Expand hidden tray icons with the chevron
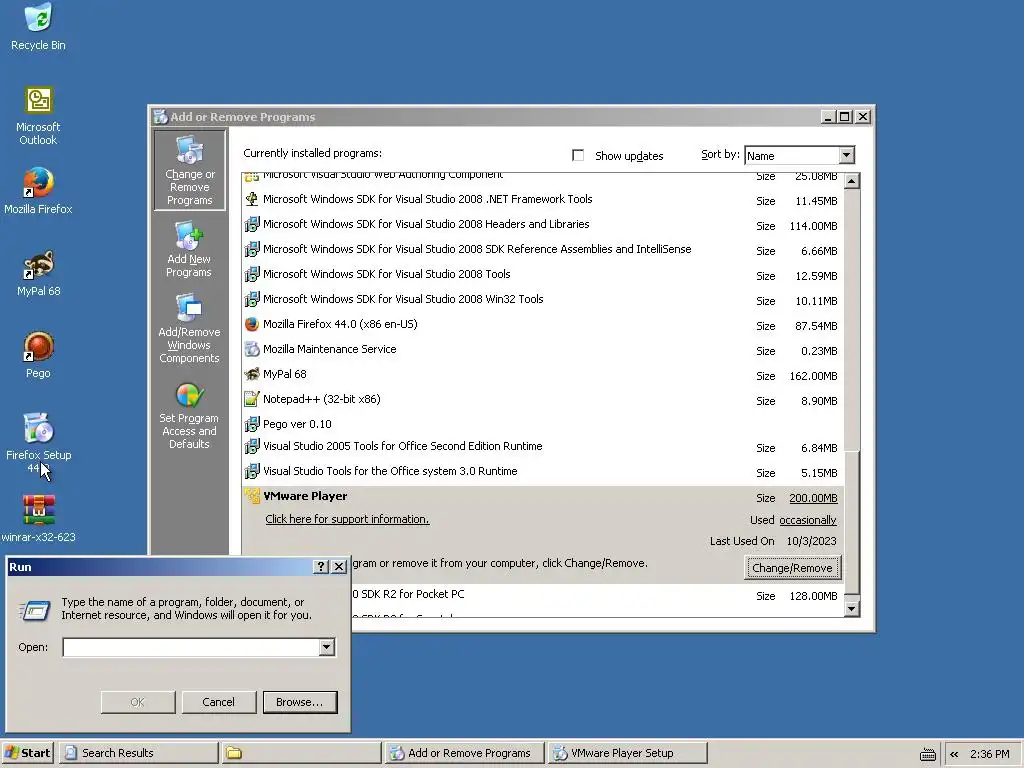Image resolution: width=1024 pixels, height=768 pixels. (x=954, y=754)
